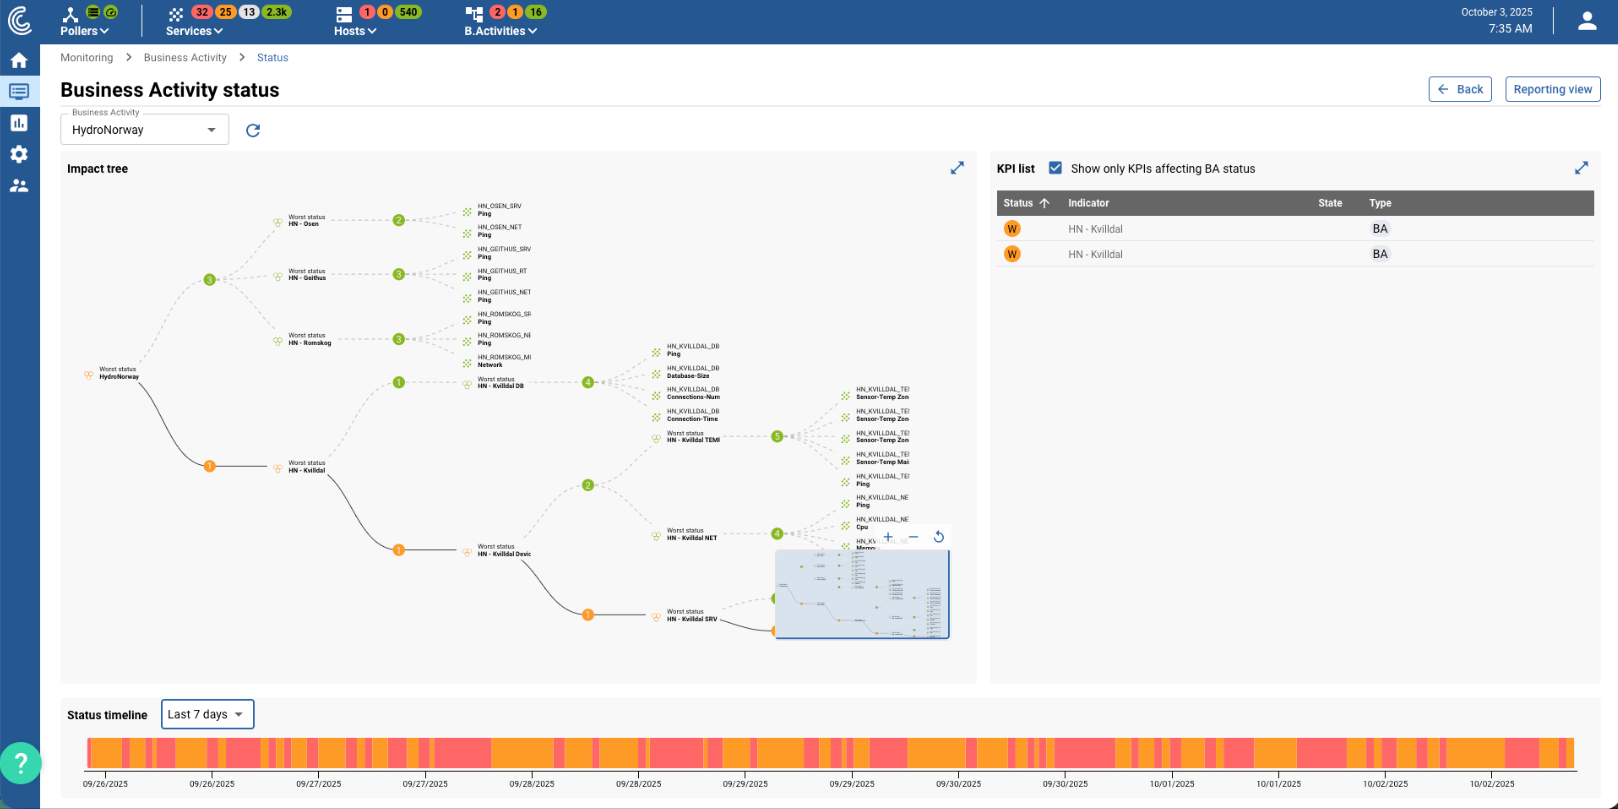Open the Administration users icon in sidebar

pyautogui.click(x=19, y=186)
